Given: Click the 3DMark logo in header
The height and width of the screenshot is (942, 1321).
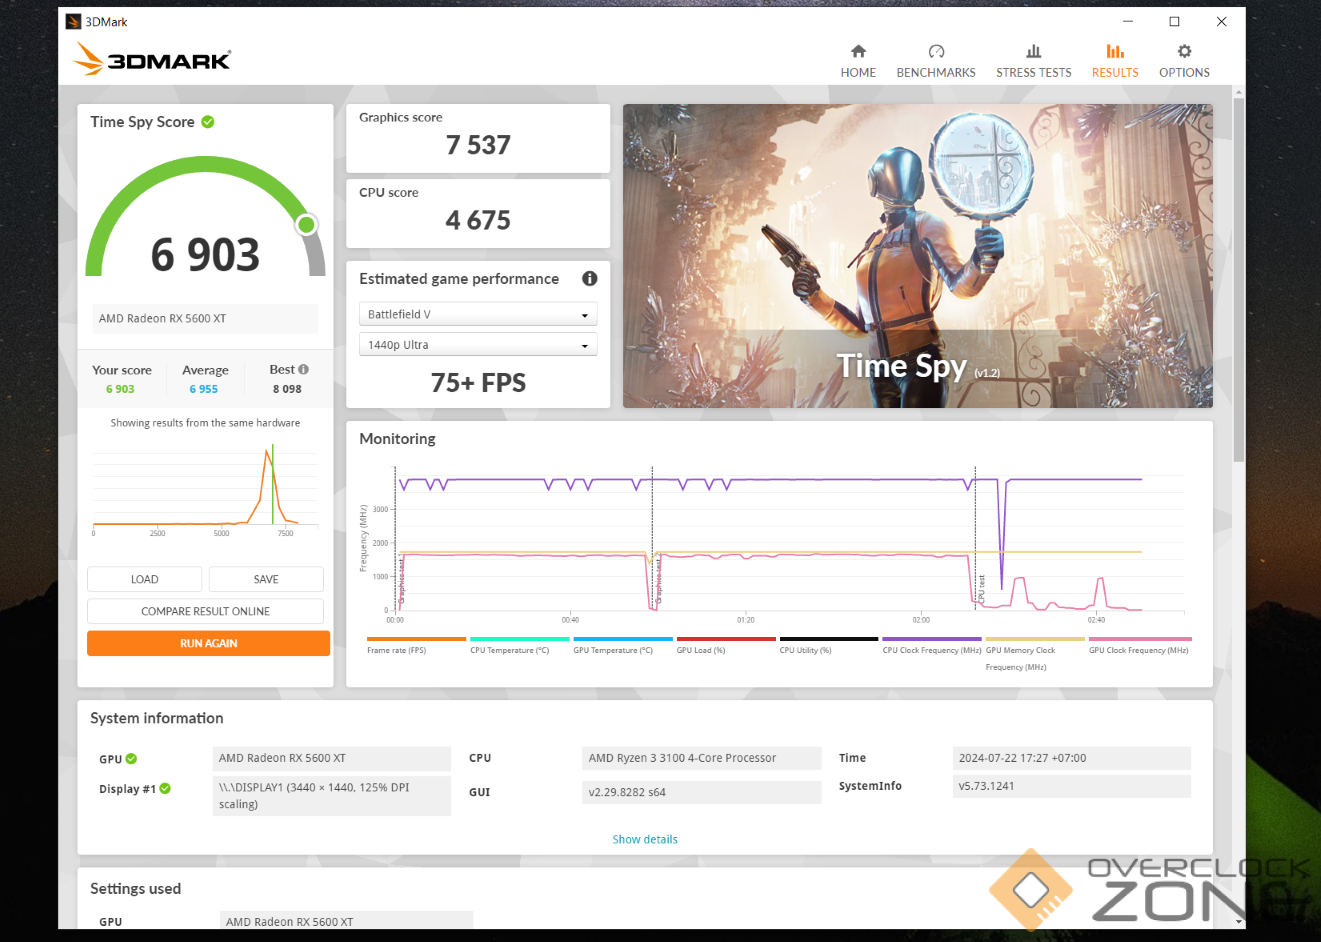Looking at the screenshot, I should [153, 60].
